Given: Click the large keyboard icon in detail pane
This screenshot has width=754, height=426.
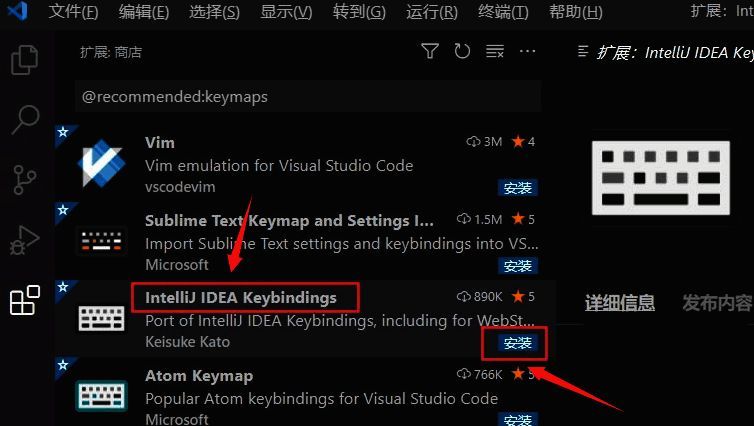Looking at the screenshot, I should (x=661, y=178).
